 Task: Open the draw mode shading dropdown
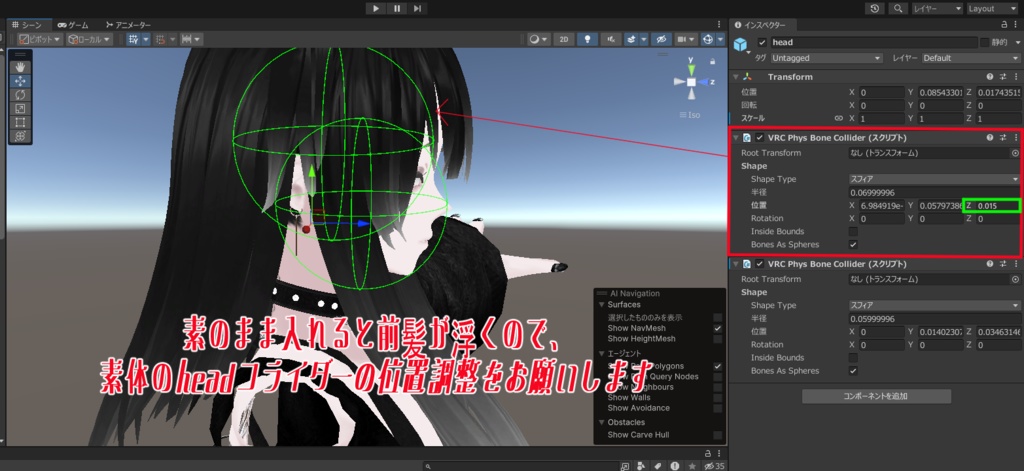pos(537,39)
